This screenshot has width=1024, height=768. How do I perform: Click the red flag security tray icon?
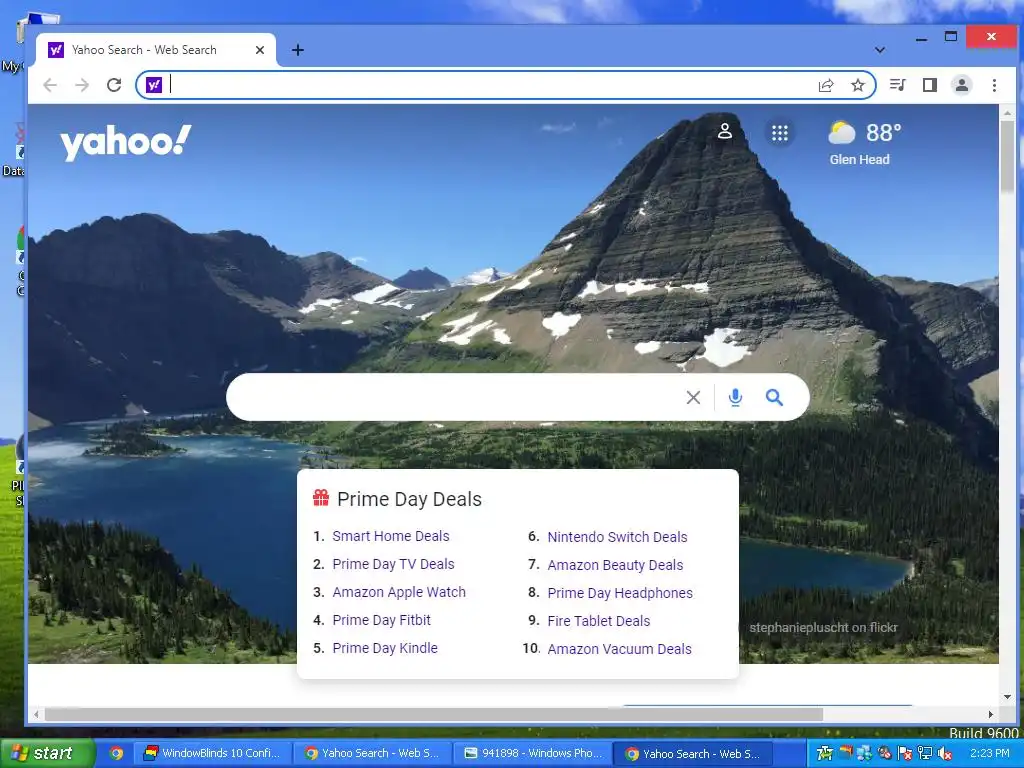point(905,754)
